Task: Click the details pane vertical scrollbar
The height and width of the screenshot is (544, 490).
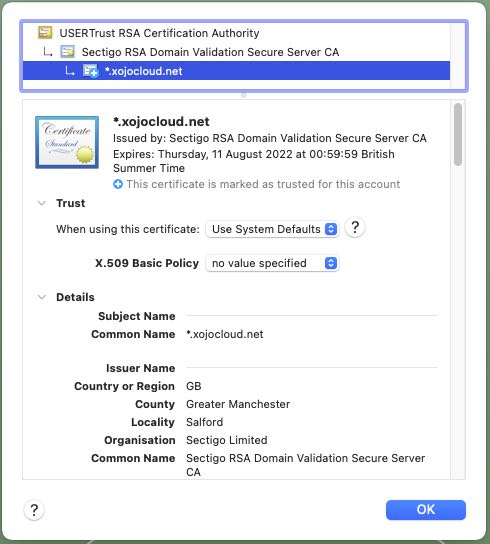Action: tap(458, 135)
